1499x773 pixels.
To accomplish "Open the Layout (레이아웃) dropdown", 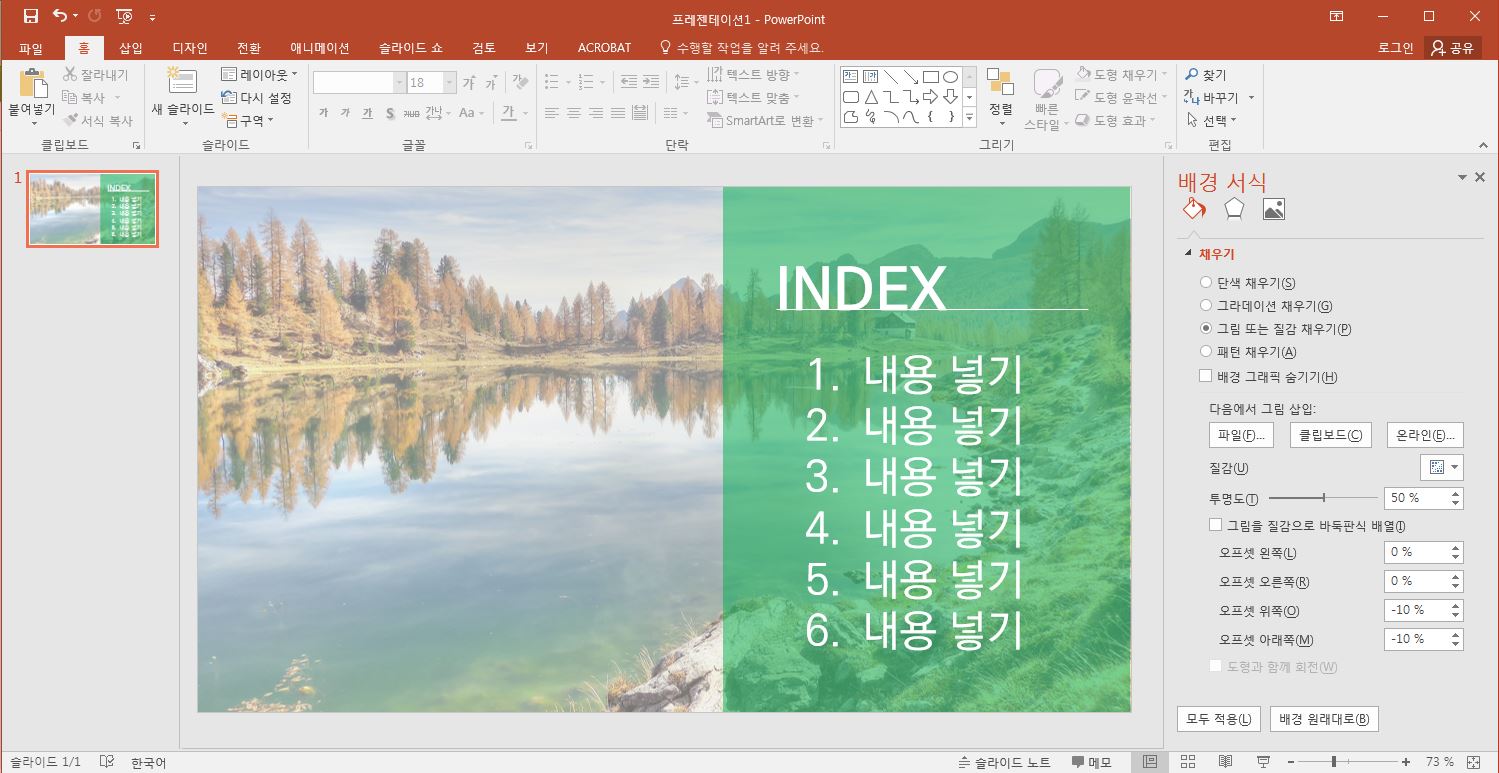I will pos(259,75).
